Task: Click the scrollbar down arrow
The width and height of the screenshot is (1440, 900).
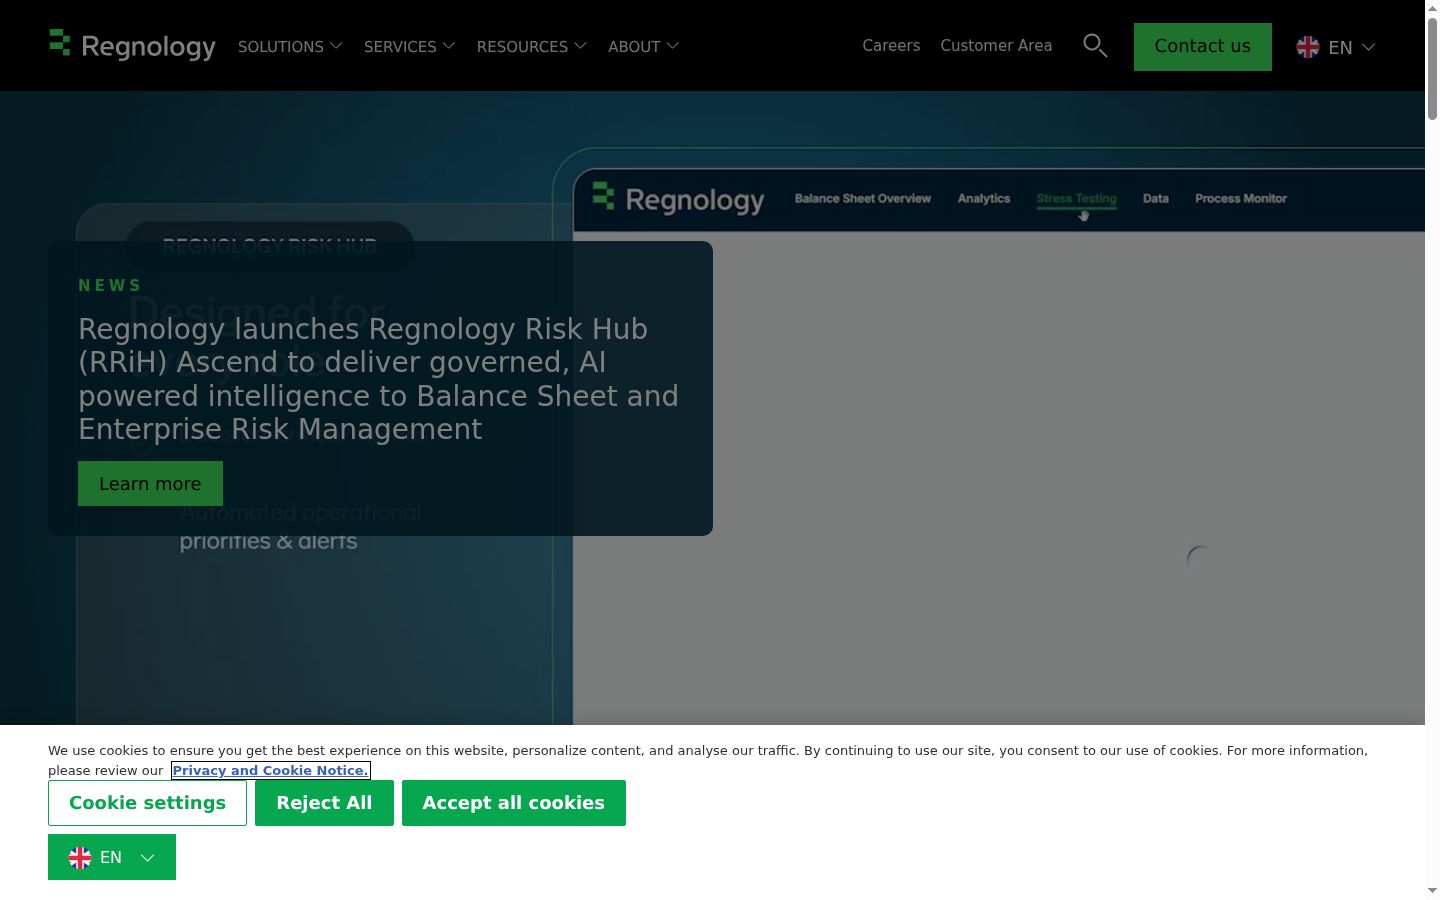Action: click(1432, 891)
